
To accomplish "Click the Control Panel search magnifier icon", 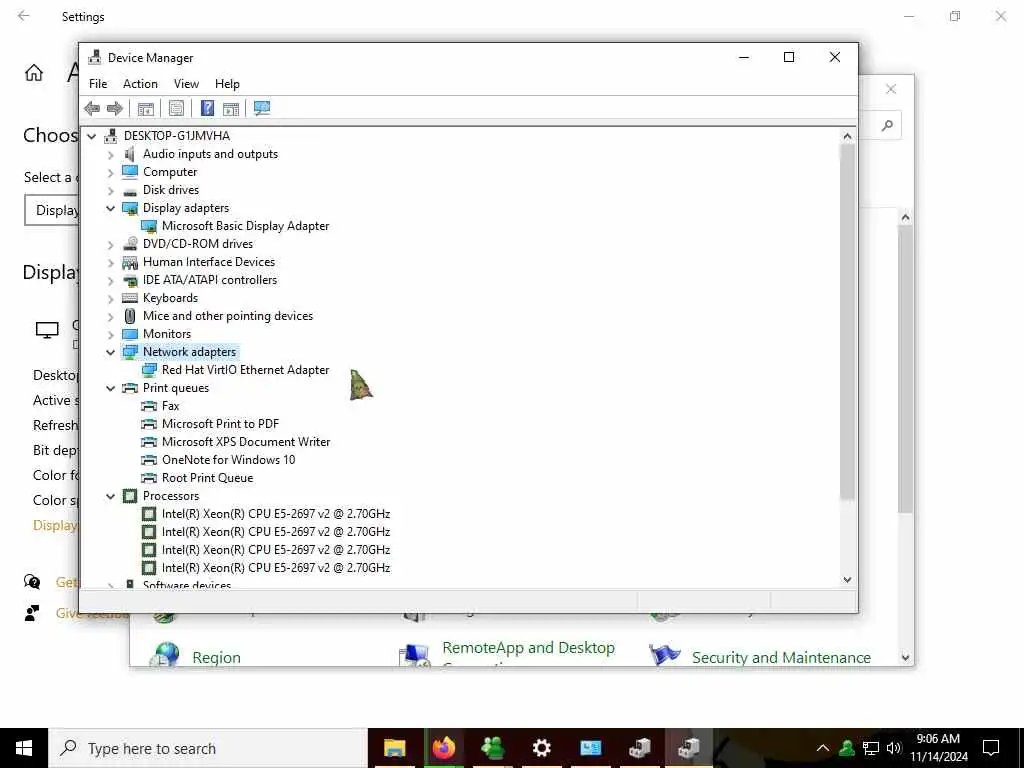I will 887,125.
